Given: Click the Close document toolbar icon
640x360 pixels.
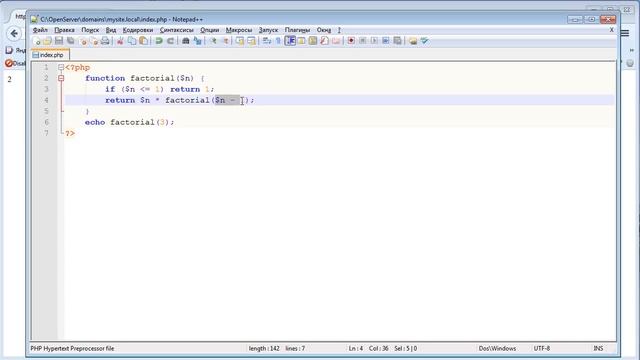Looking at the screenshot, I should (x=83, y=41).
